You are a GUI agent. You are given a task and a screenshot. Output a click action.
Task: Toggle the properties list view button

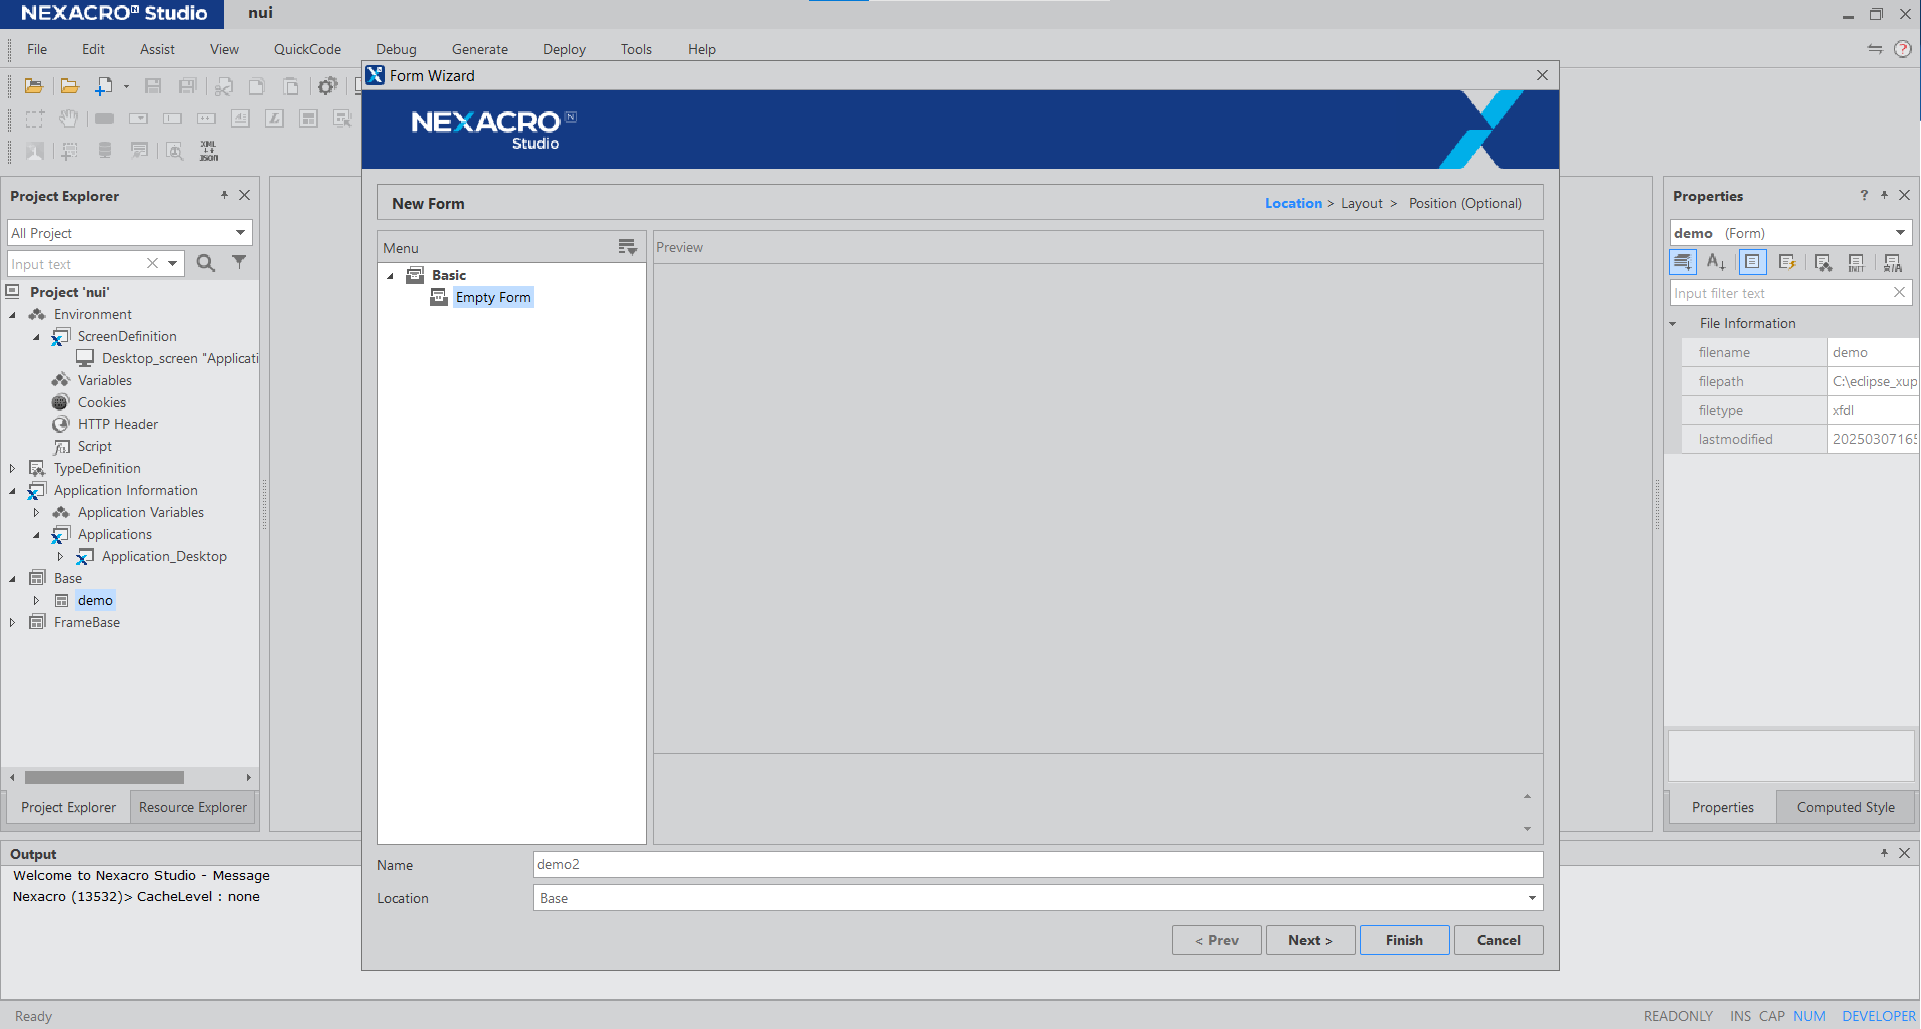(1752, 262)
